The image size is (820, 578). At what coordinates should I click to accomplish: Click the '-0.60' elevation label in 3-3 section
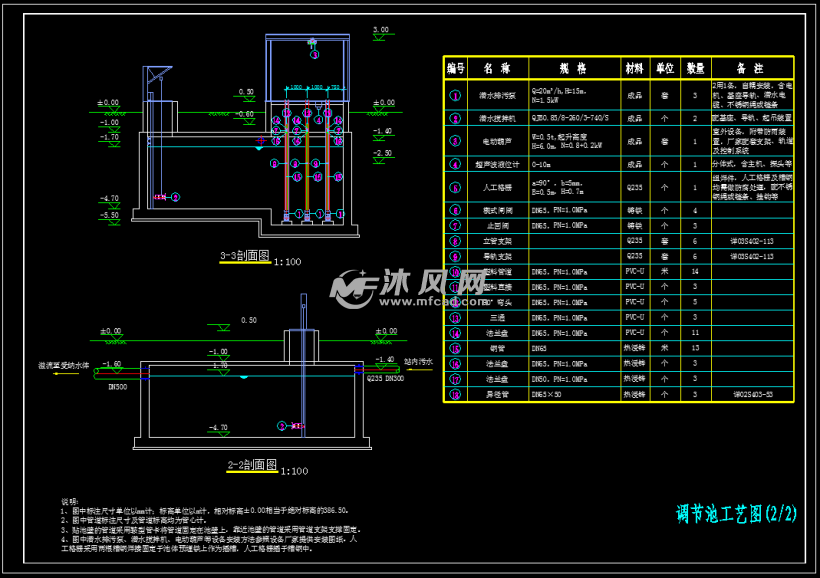(x=244, y=114)
